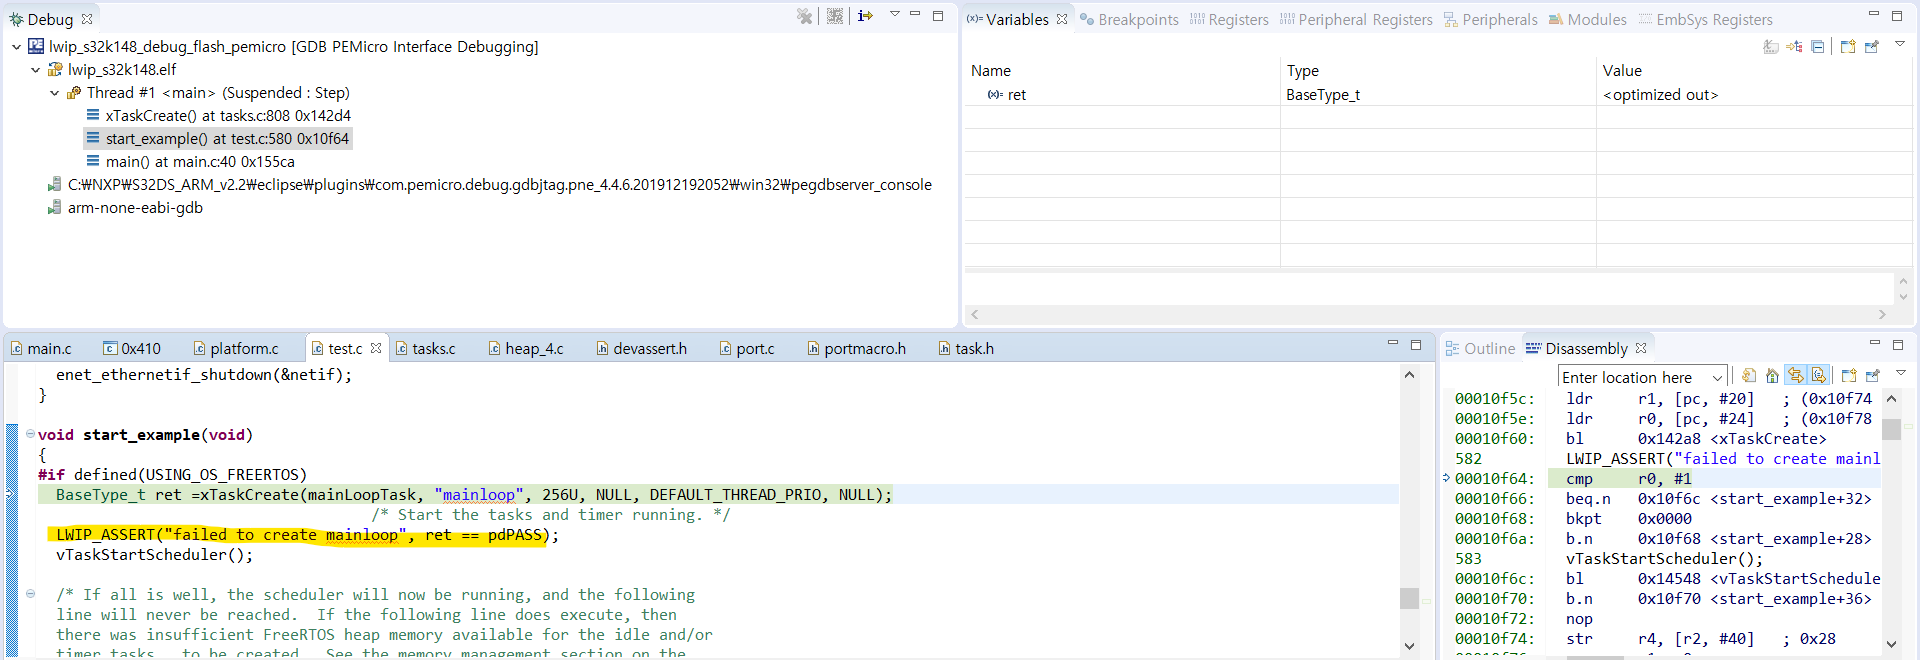The width and height of the screenshot is (1920, 660).
Task: Collapse Thread #1 main tree node
Action: click(x=54, y=93)
